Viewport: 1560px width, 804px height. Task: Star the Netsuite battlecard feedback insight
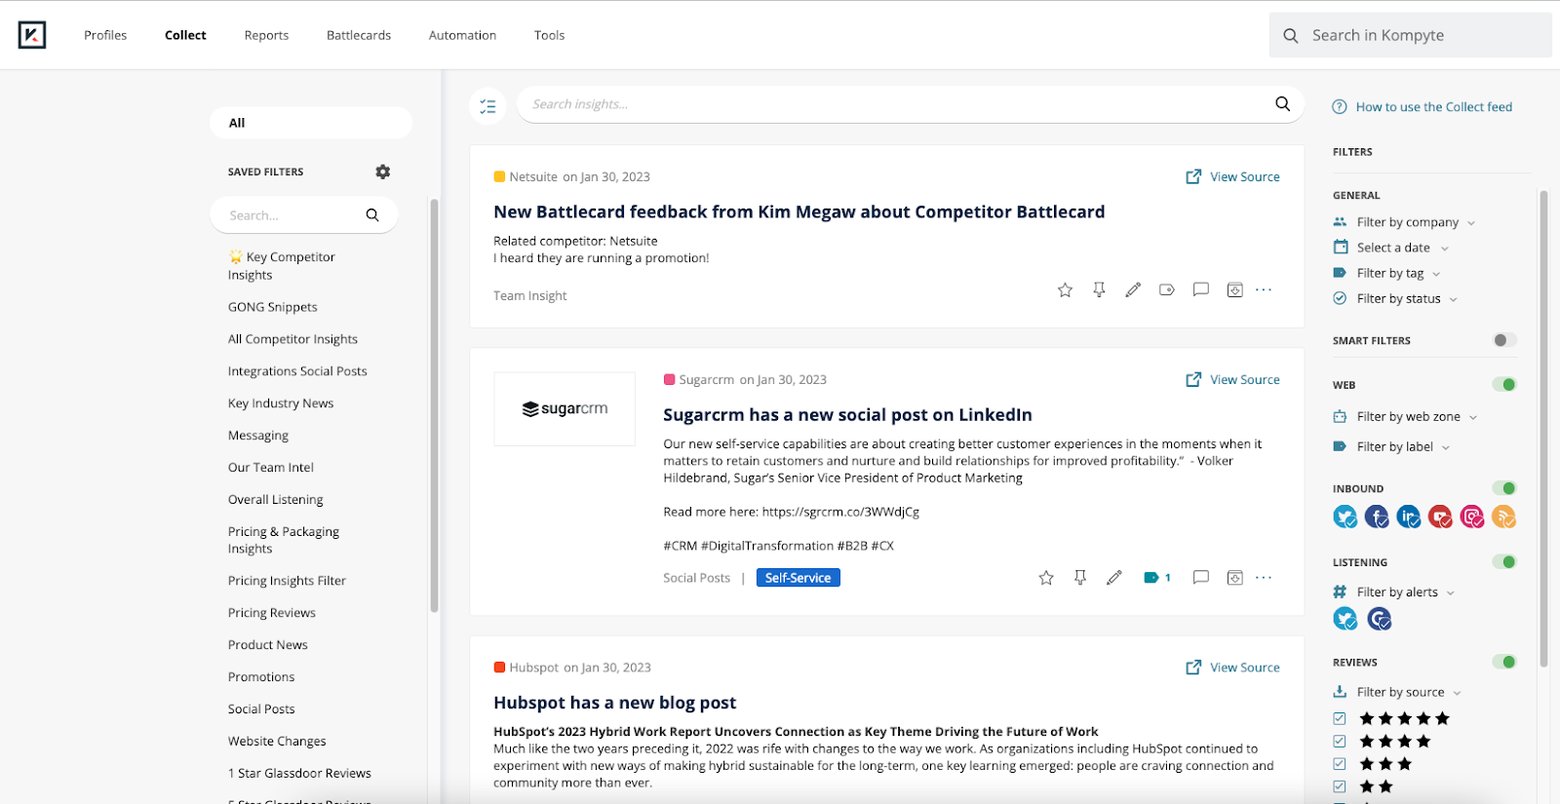click(1065, 290)
